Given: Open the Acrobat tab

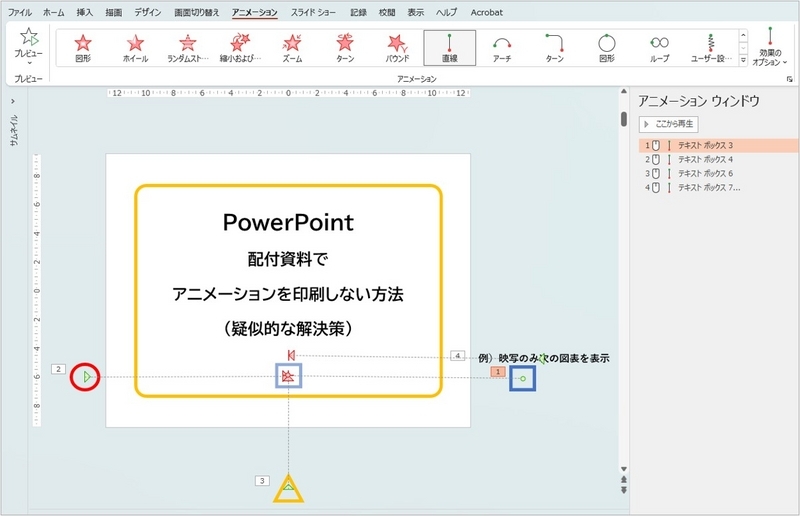Looking at the screenshot, I should pos(486,12).
